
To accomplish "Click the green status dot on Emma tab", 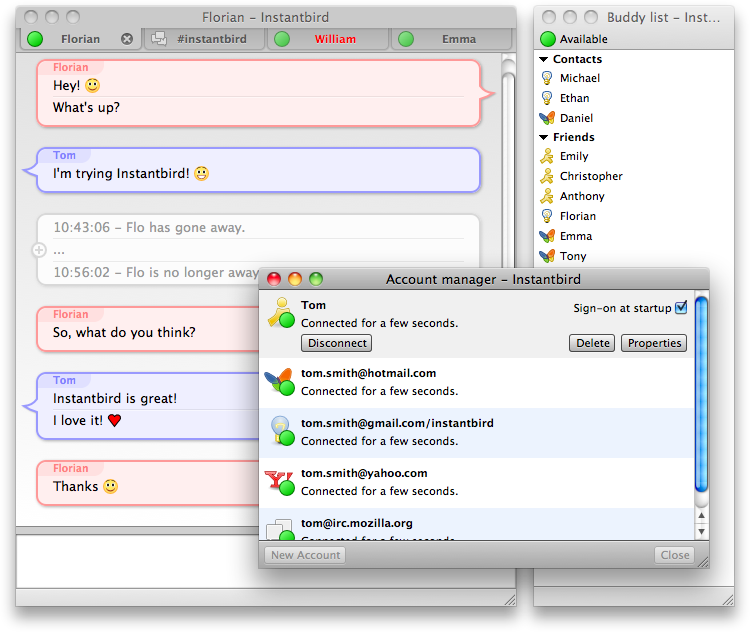I will coord(406,39).
